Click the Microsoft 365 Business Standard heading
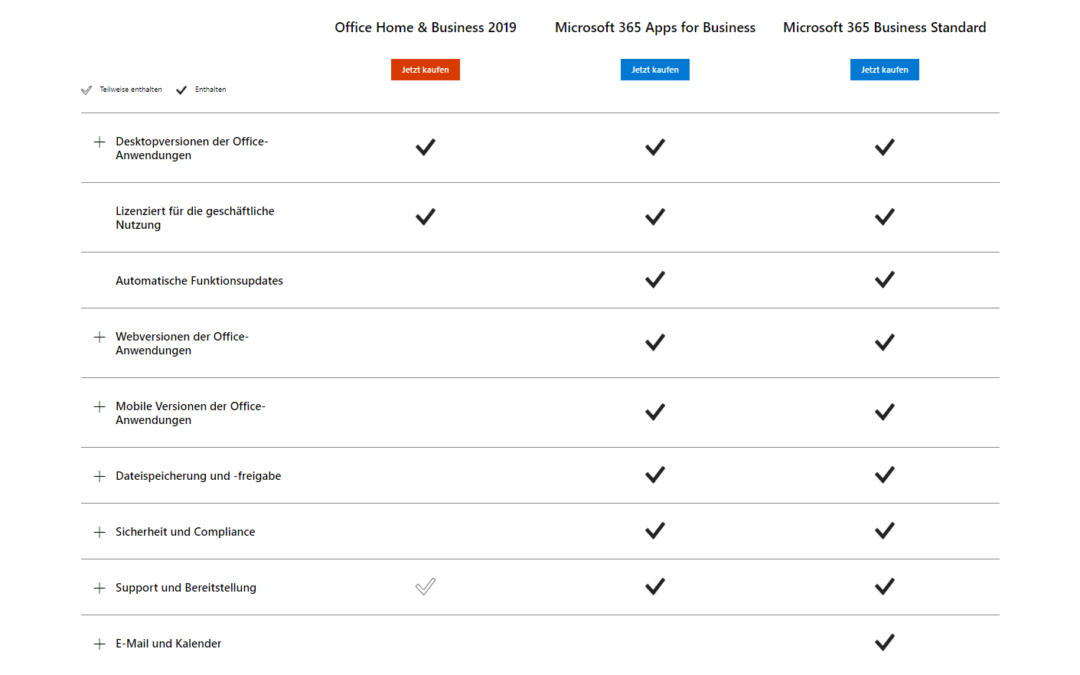The height and width of the screenshot is (675, 1080). (x=884, y=28)
